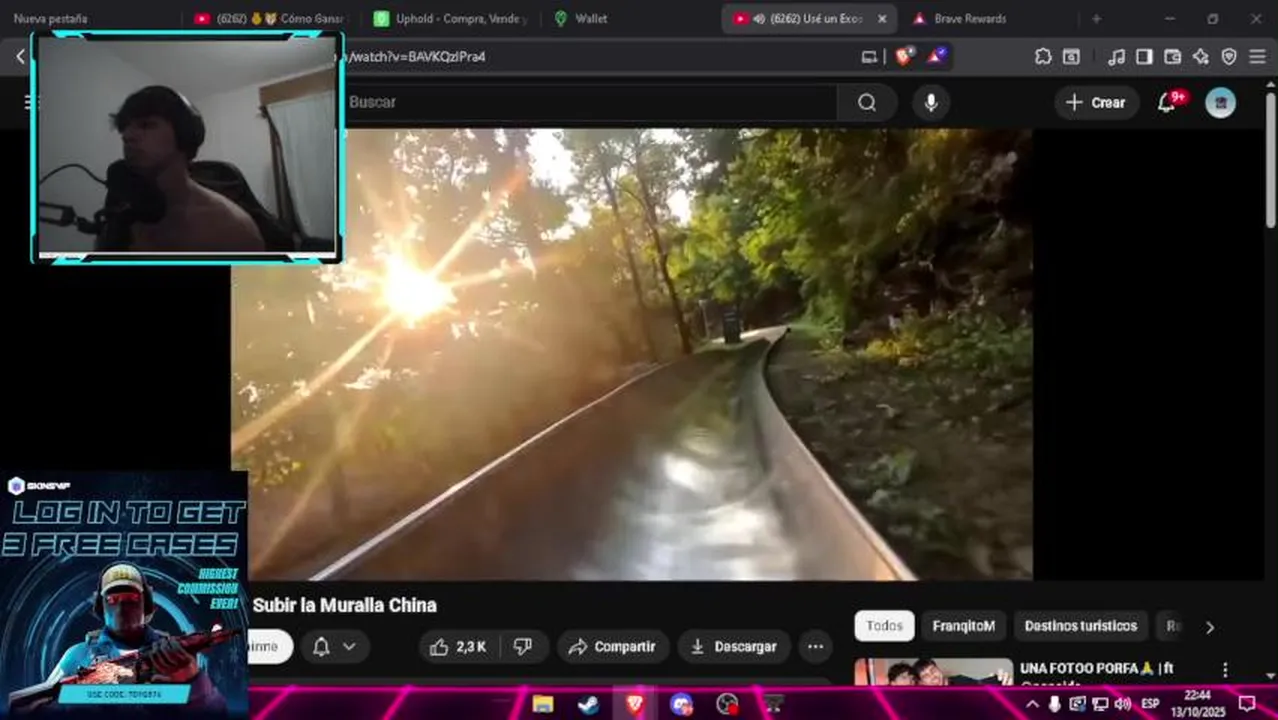Click the volume speaker tray icon
The height and width of the screenshot is (720, 1278).
(1122, 704)
